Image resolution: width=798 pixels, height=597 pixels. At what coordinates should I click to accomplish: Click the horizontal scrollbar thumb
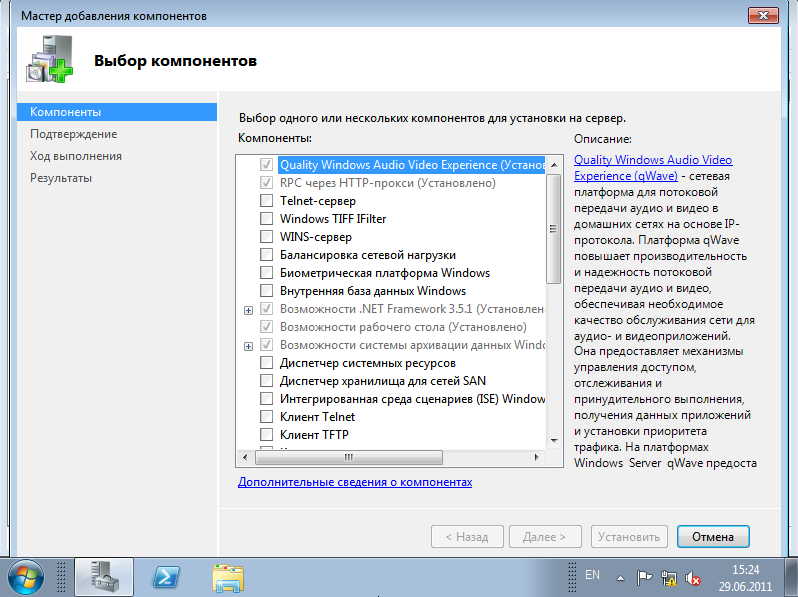(x=348, y=457)
